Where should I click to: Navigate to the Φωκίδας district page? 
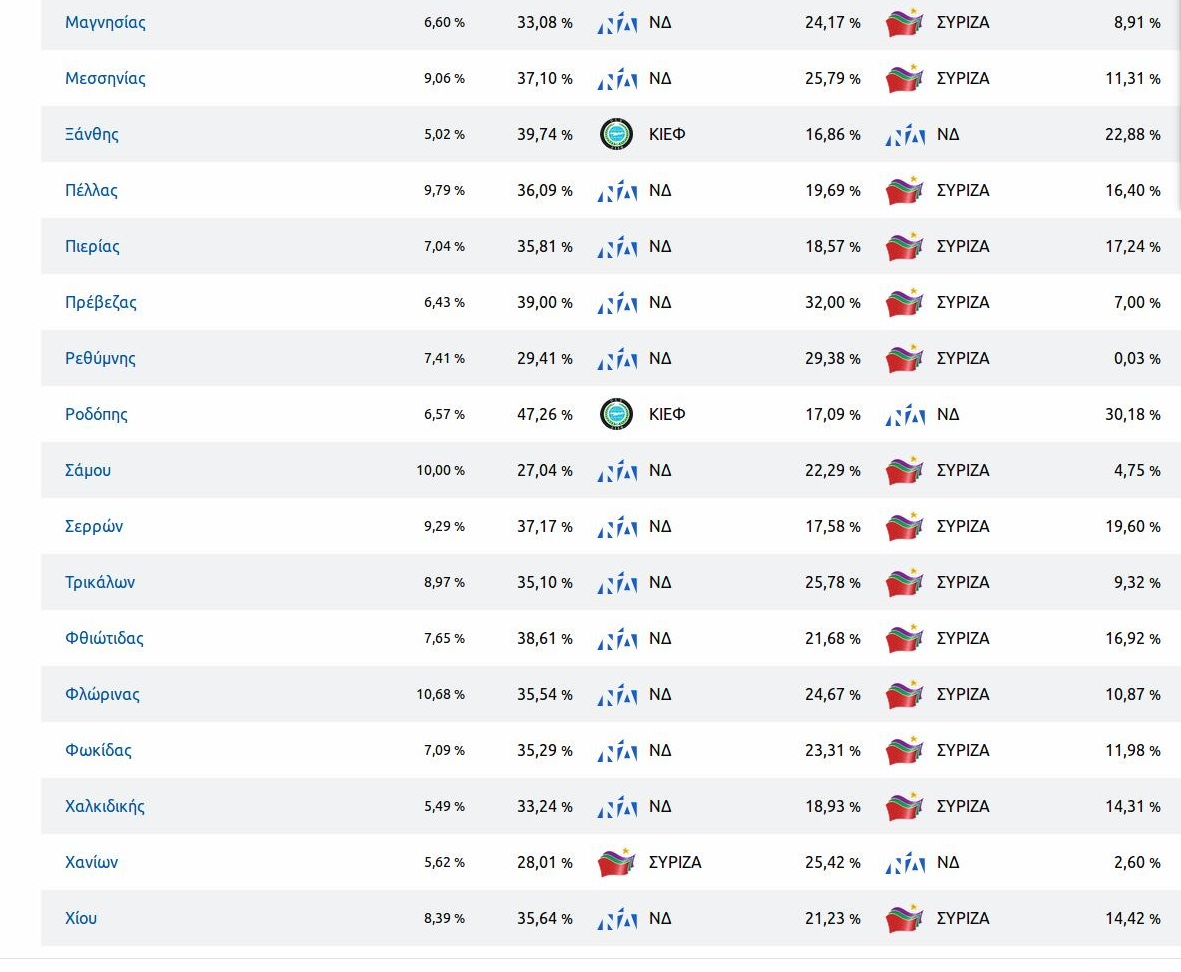pyautogui.click(x=98, y=750)
